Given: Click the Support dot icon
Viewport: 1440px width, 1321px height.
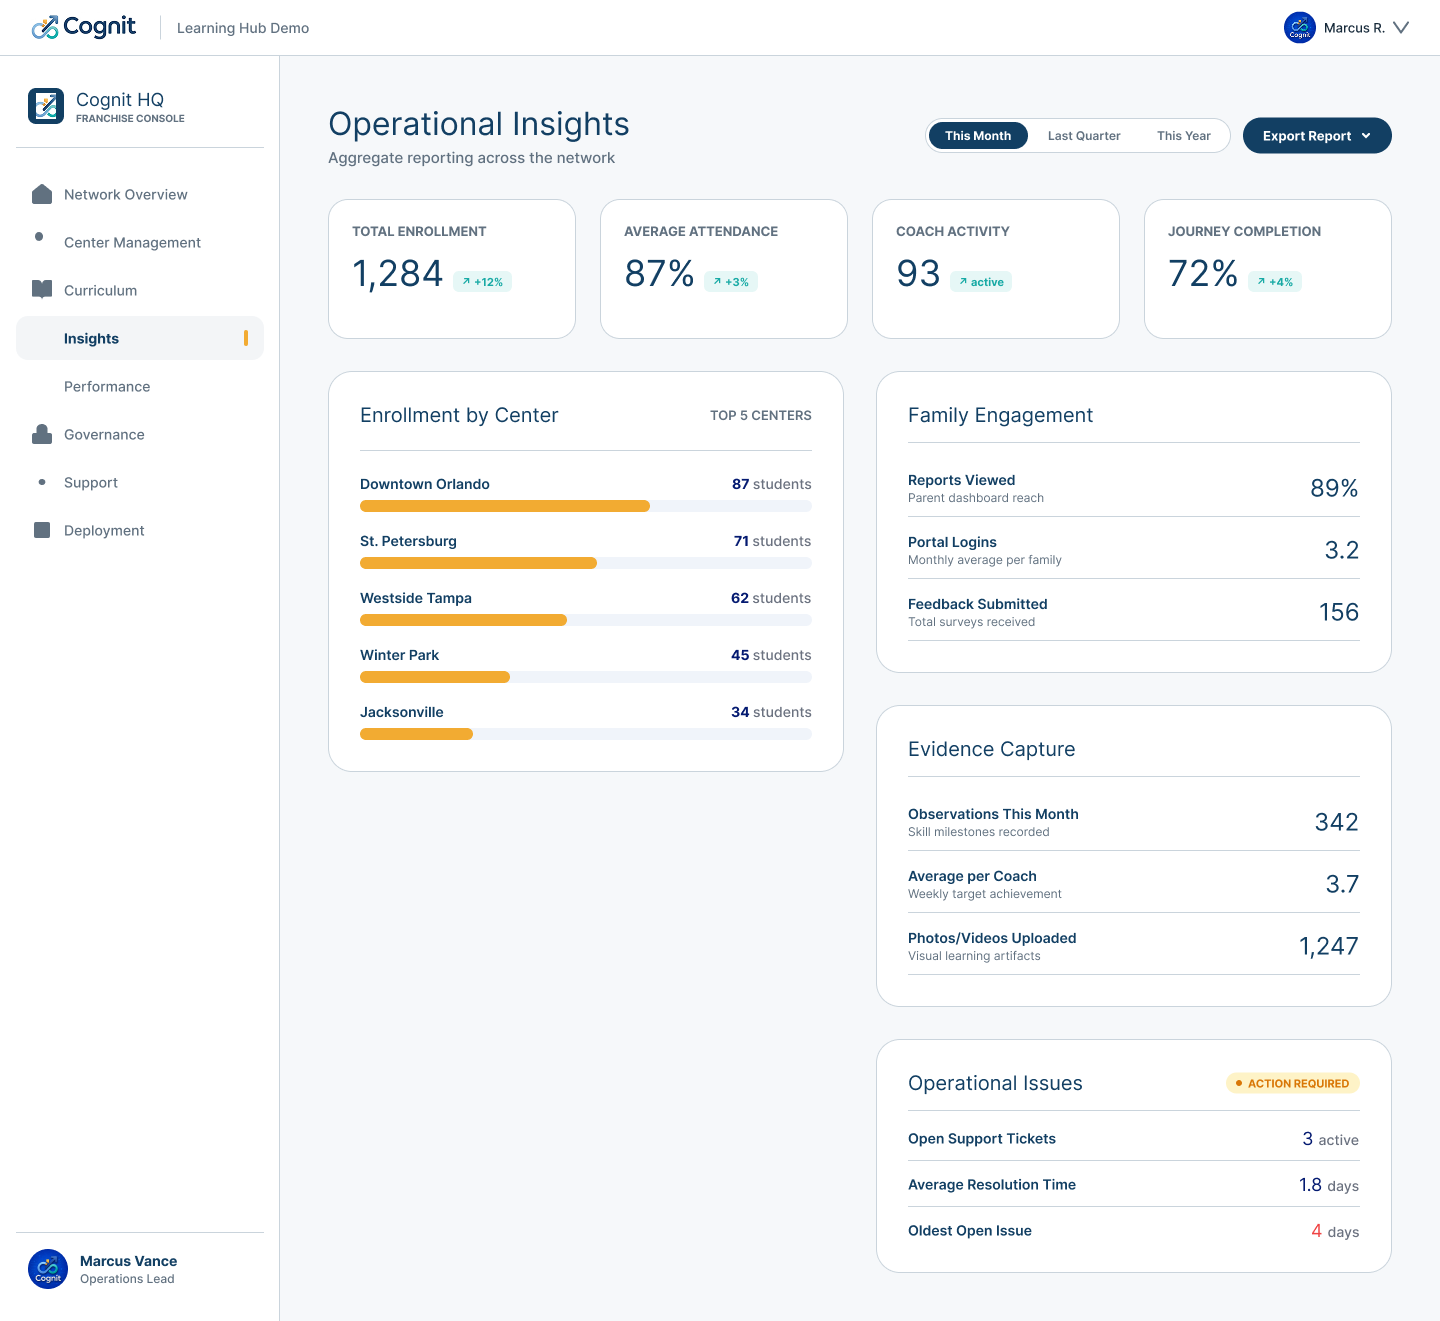Looking at the screenshot, I should [42, 482].
